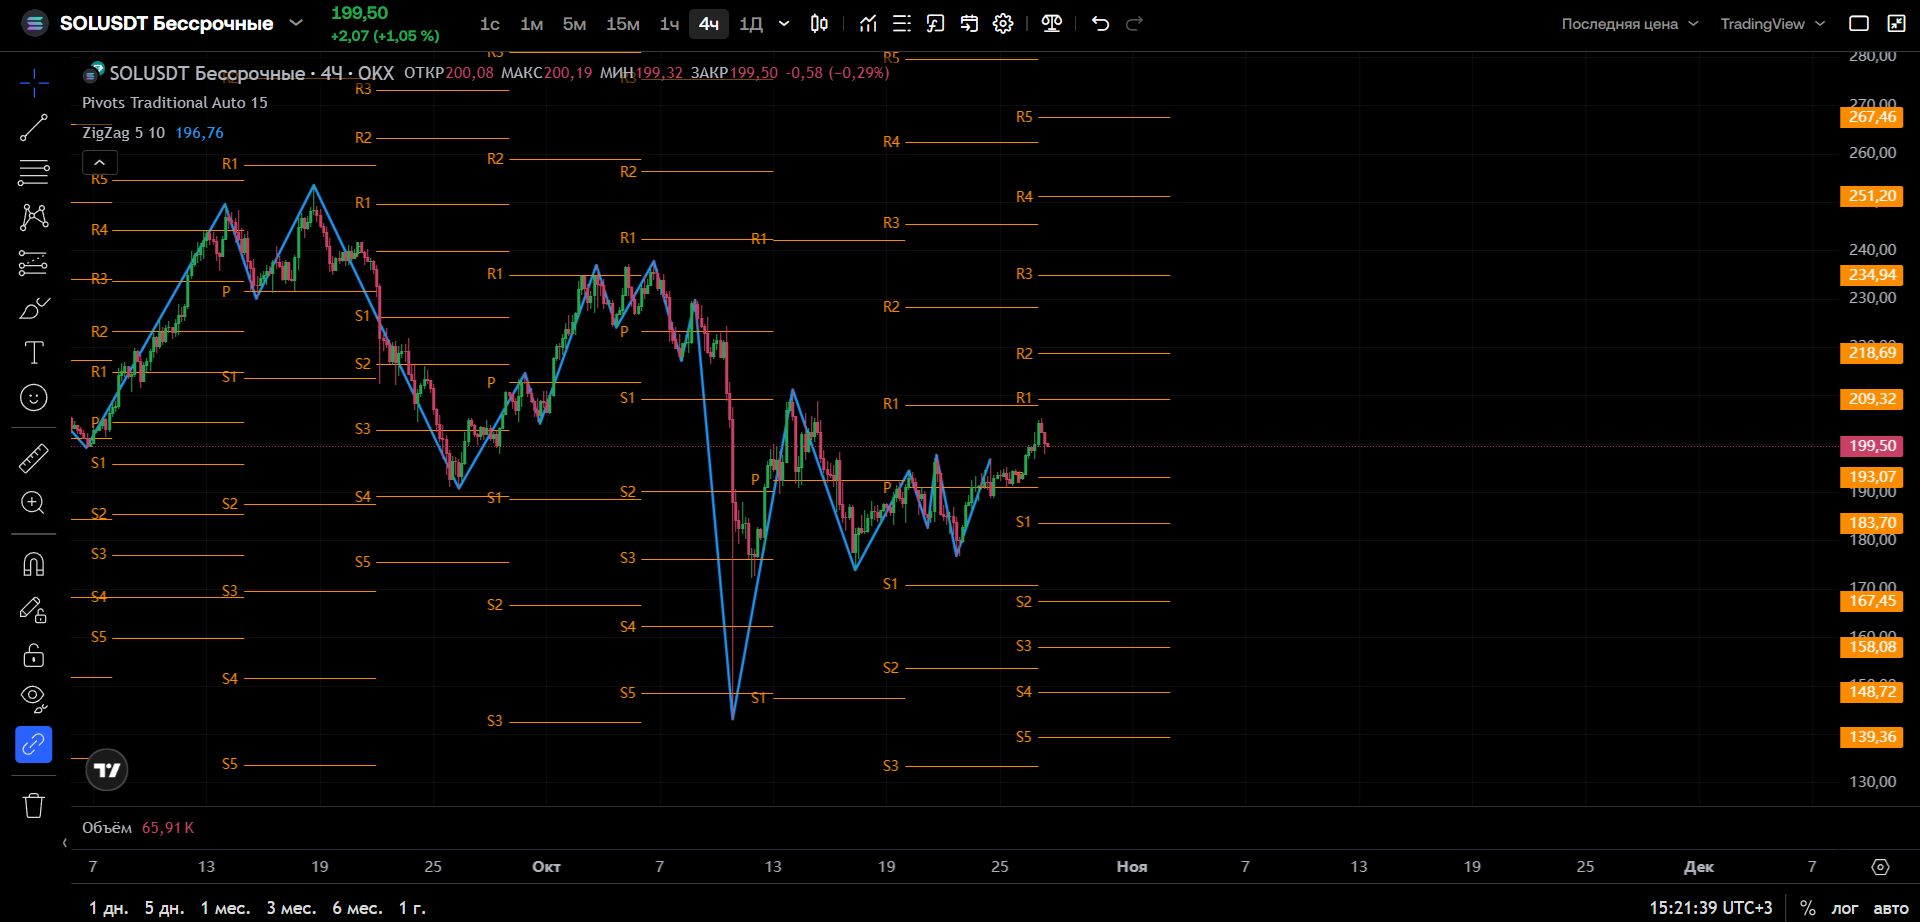This screenshot has height=922, width=1920.
Task: Open the candlestick chart type selector
Action: coord(819,24)
